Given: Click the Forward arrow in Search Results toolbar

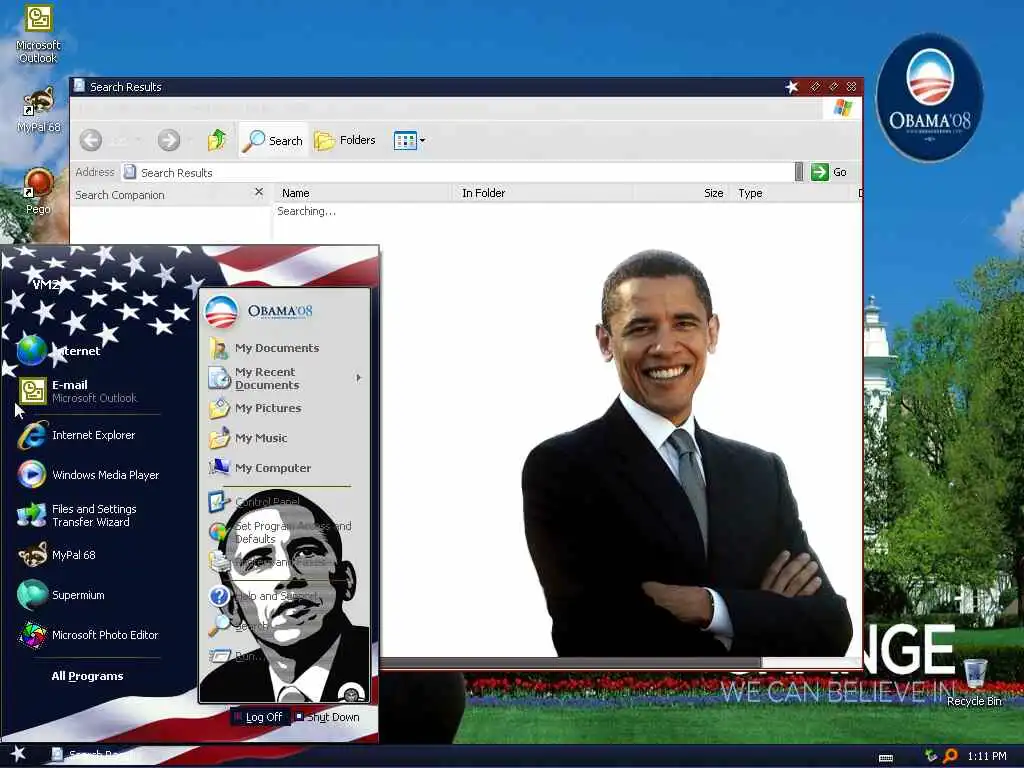Looking at the screenshot, I should point(168,140).
